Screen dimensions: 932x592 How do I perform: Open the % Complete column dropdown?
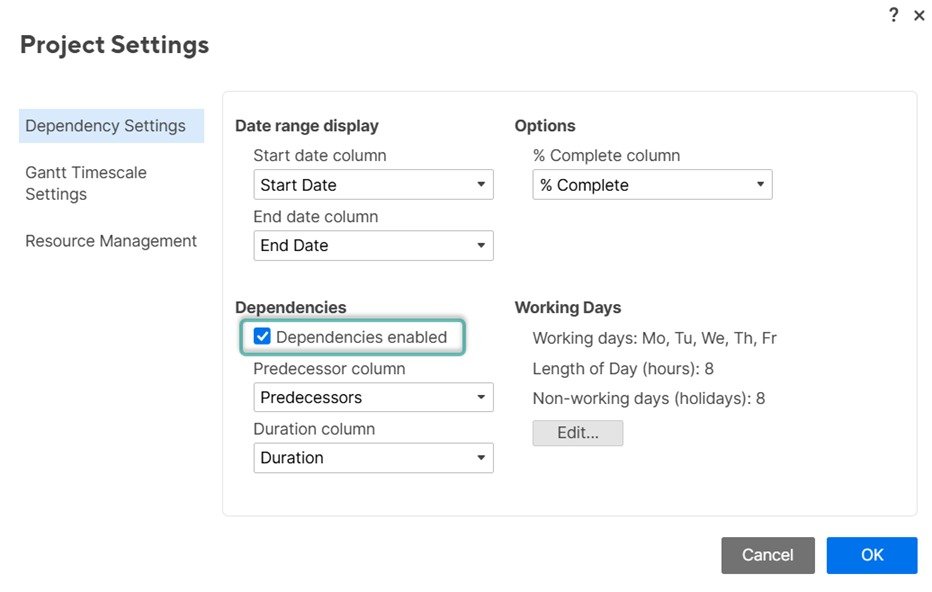click(x=652, y=184)
